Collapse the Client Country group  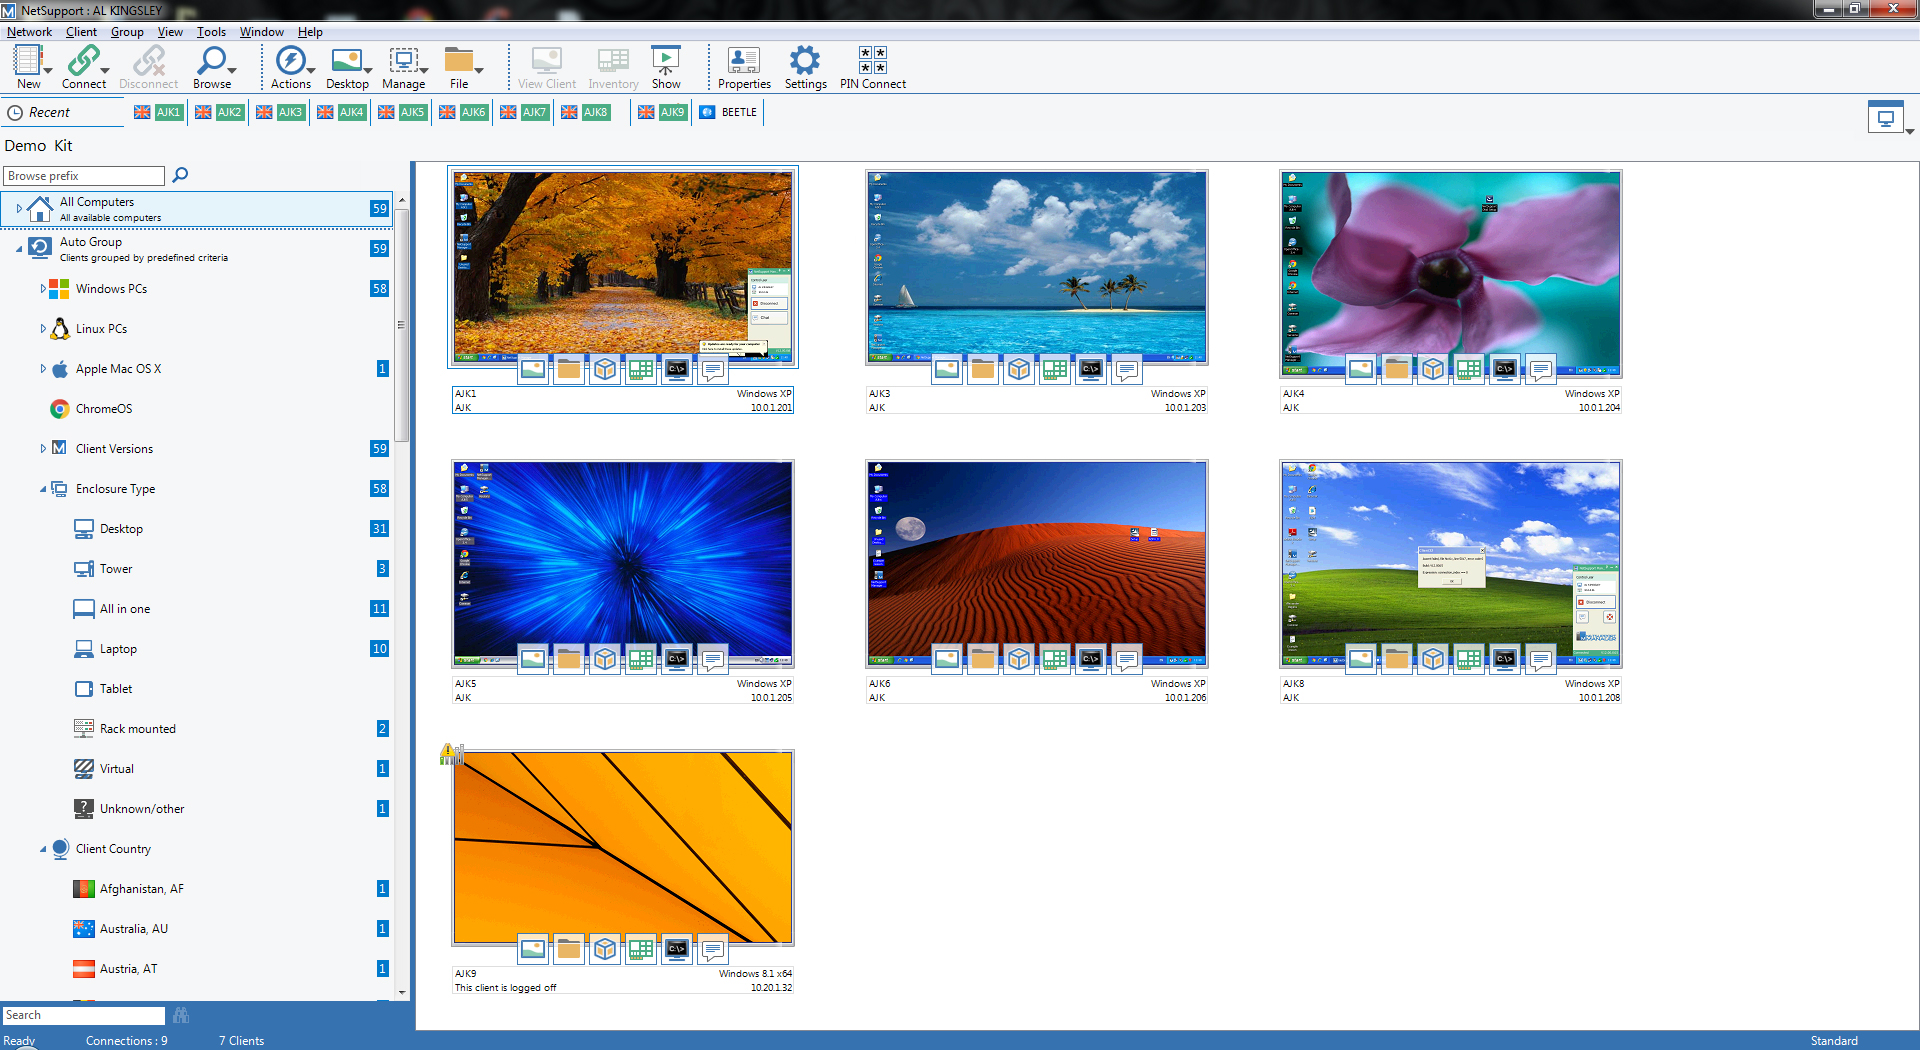point(43,849)
